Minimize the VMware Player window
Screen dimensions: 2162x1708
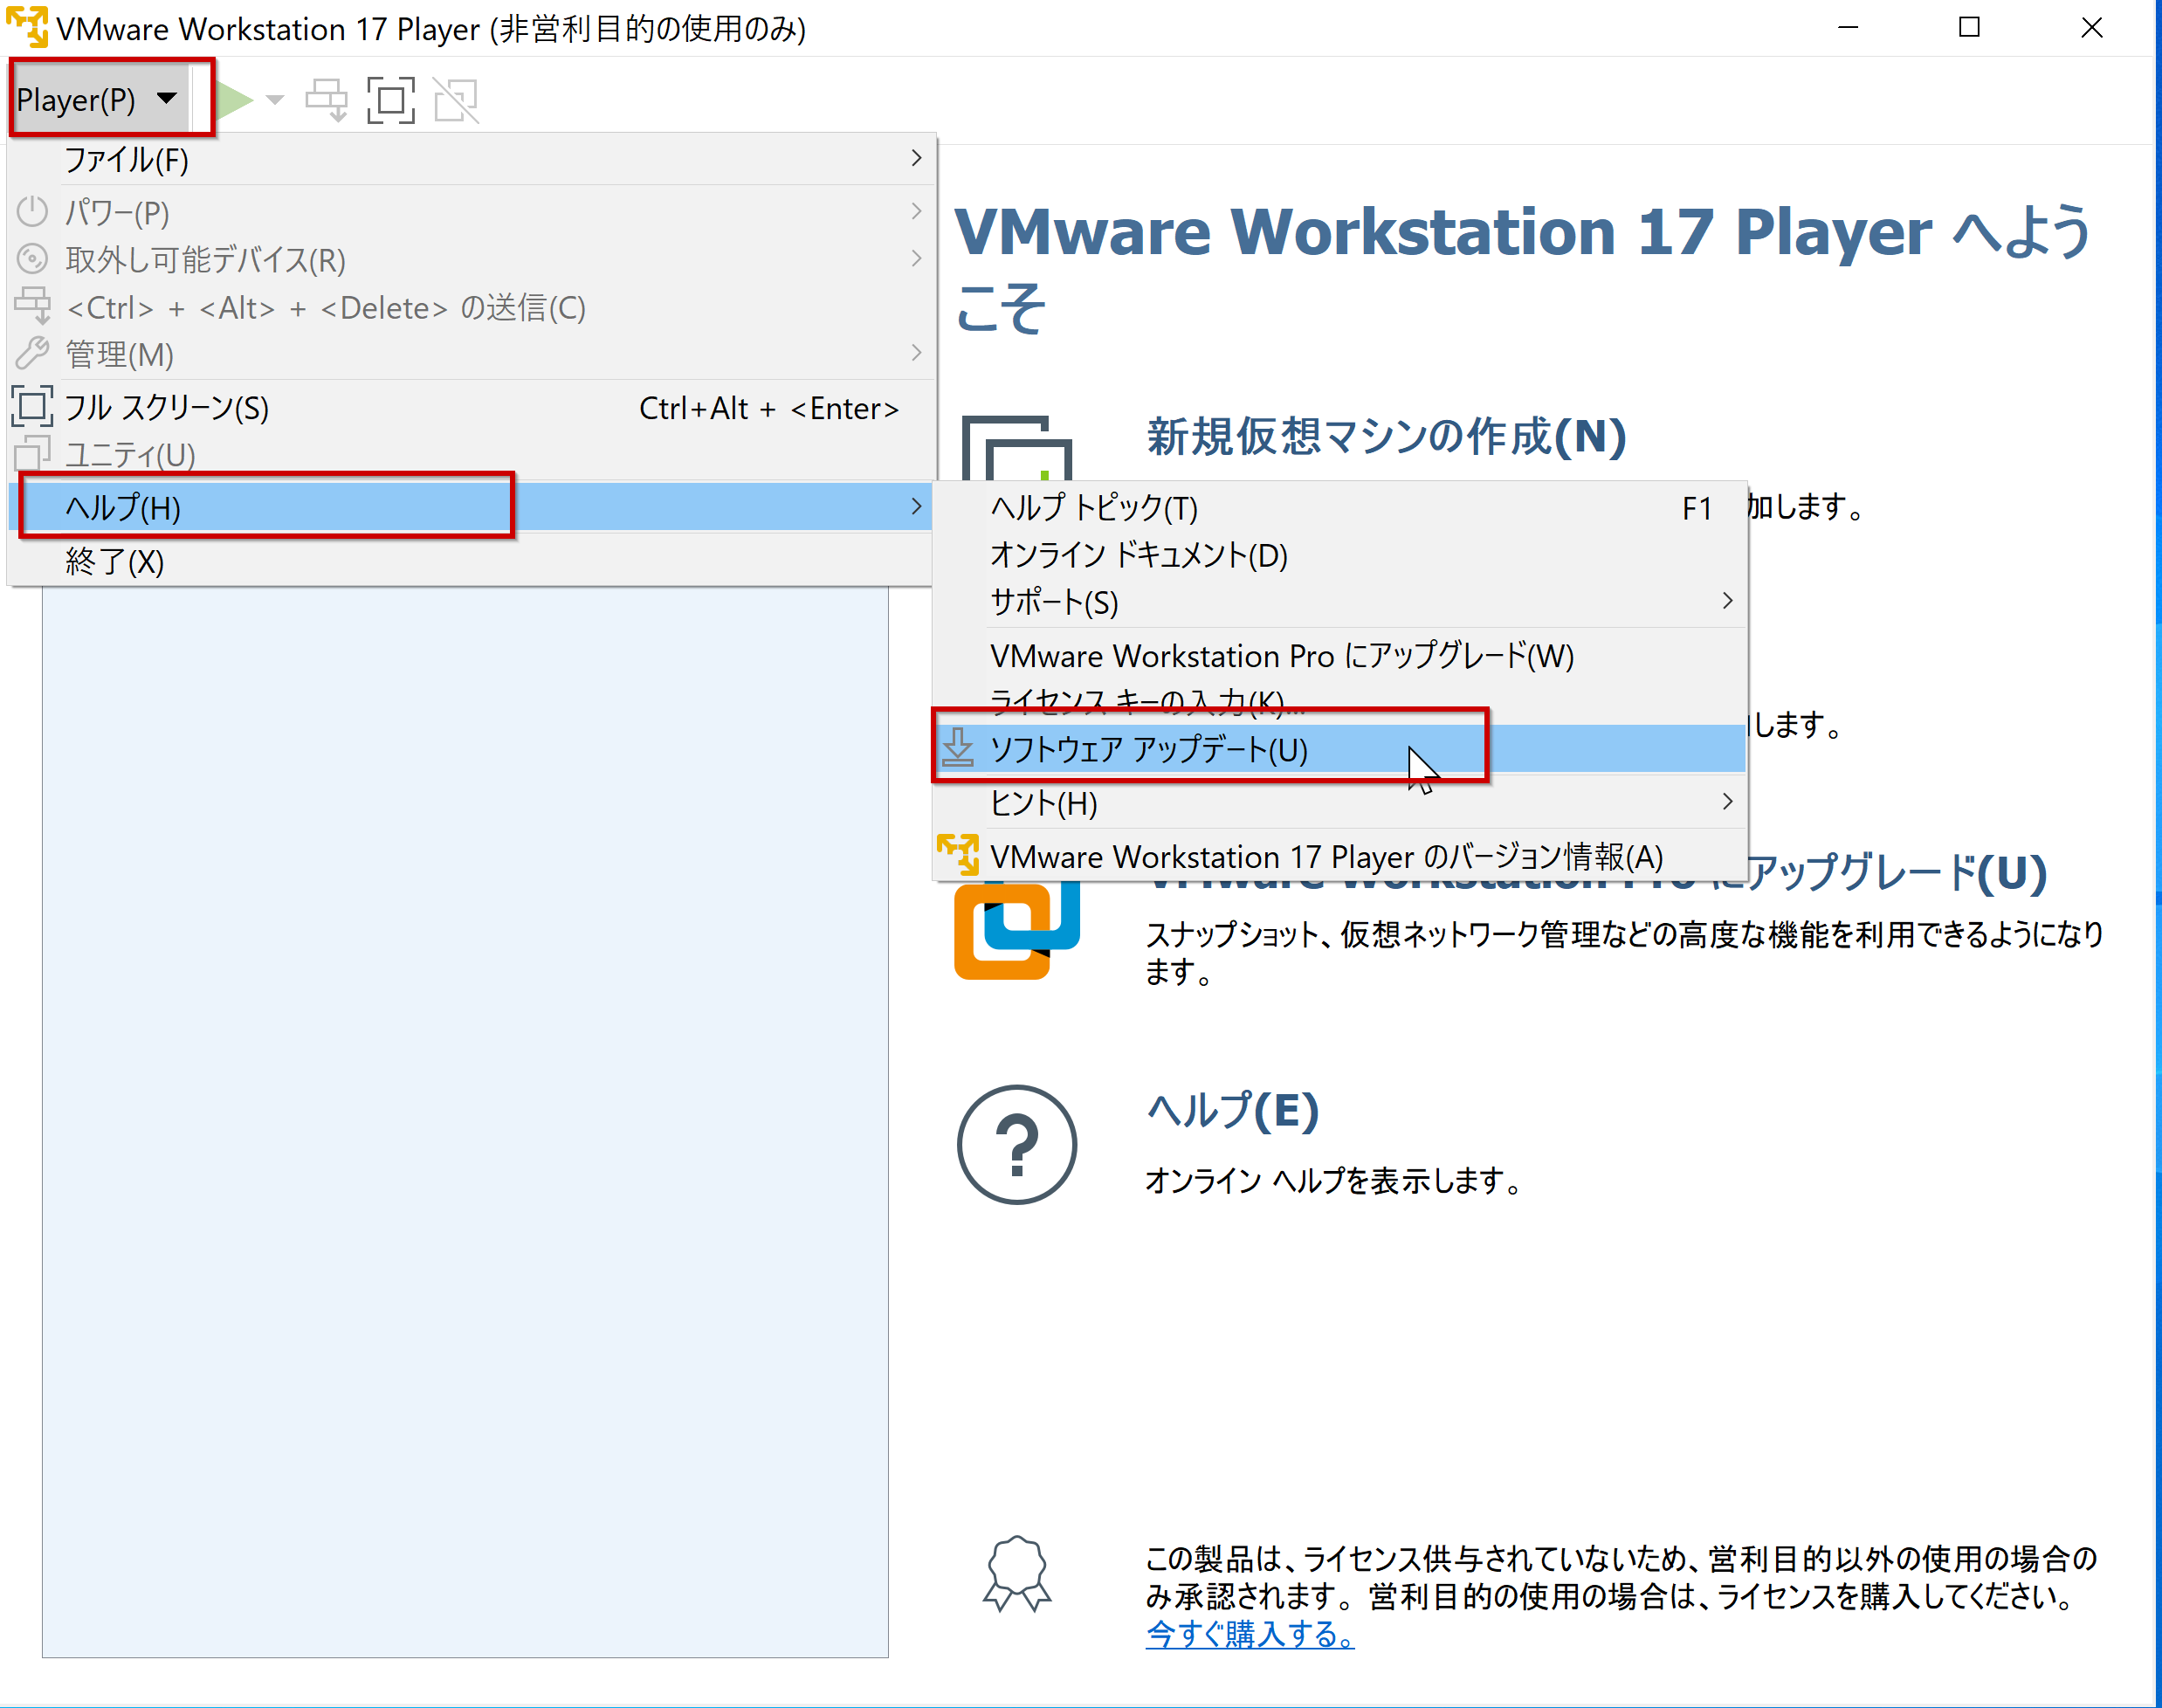click(1848, 28)
